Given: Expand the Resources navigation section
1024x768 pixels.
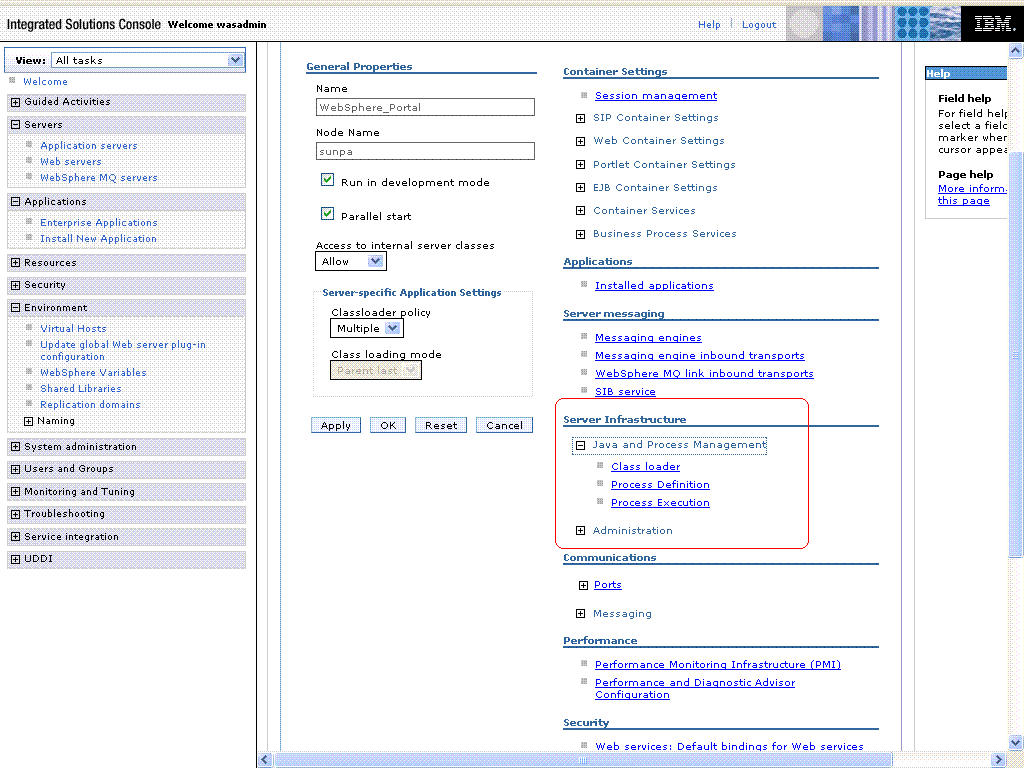Looking at the screenshot, I should click(16, 263).
